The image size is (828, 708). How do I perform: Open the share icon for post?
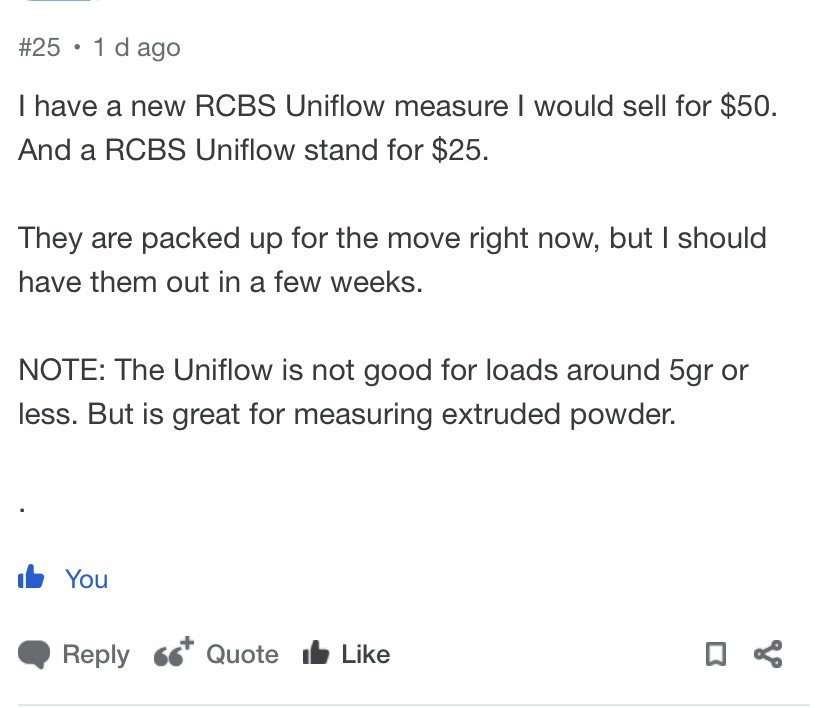point(768,654)
